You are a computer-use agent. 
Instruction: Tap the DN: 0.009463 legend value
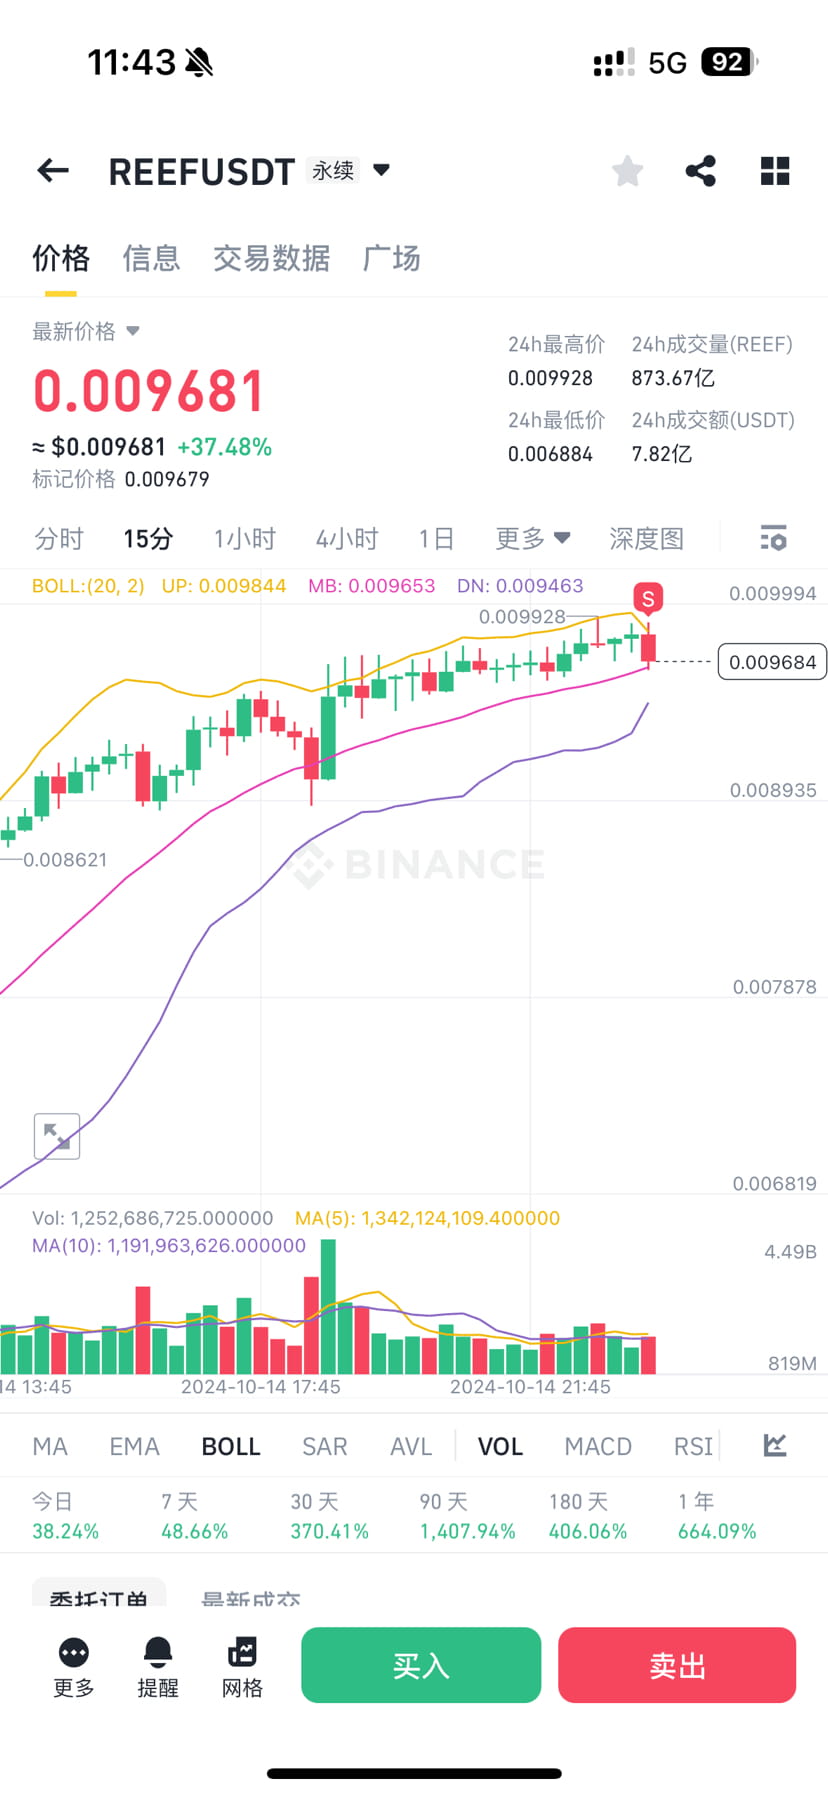click(520, 586)
